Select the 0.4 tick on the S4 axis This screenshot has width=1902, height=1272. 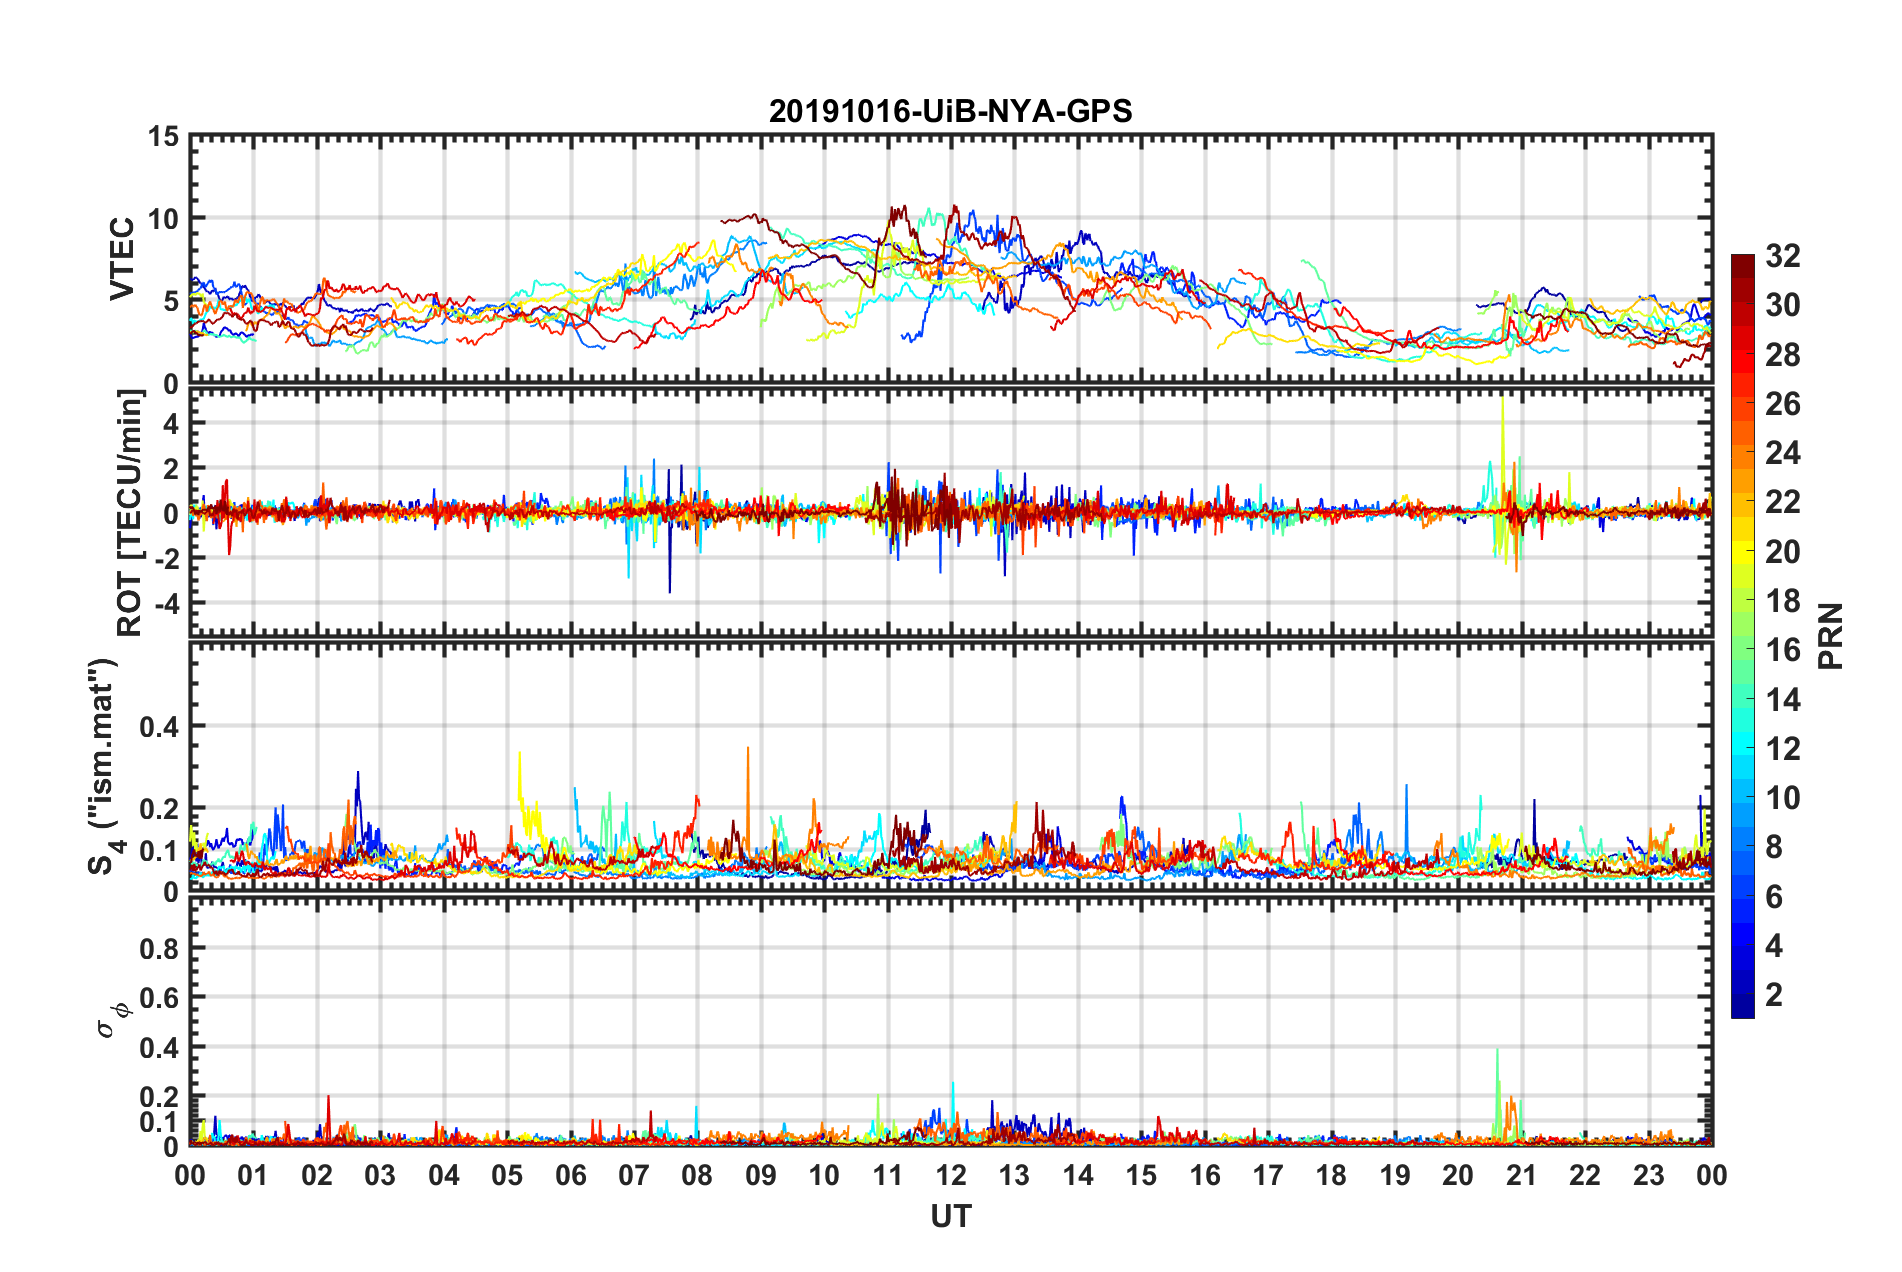(159, 727)
